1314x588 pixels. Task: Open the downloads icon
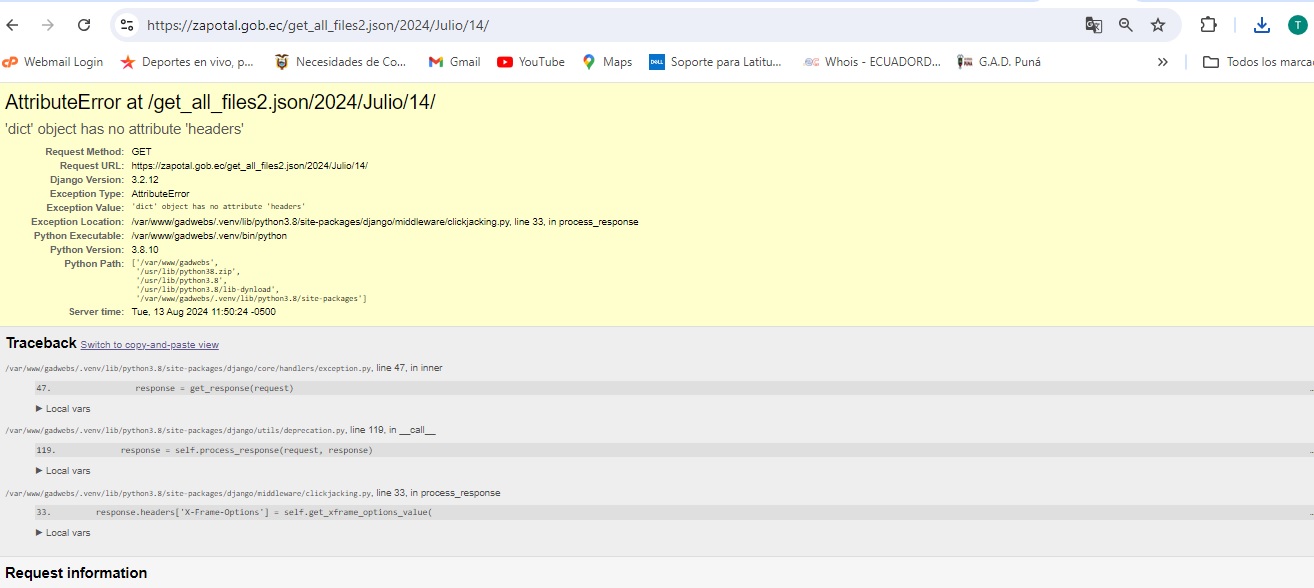pyautogui.click(x=1261, y=25)
